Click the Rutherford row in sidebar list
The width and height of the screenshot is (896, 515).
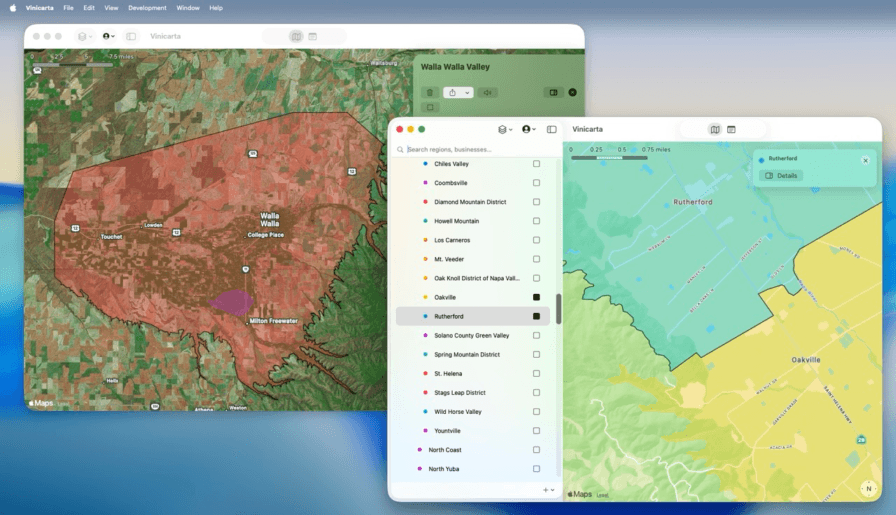click(x=473, y=316)
